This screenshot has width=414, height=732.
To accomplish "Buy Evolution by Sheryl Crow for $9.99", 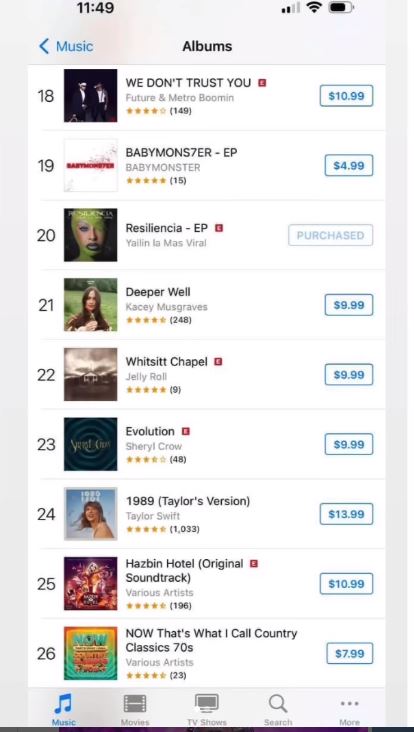I will click(349, 444).
